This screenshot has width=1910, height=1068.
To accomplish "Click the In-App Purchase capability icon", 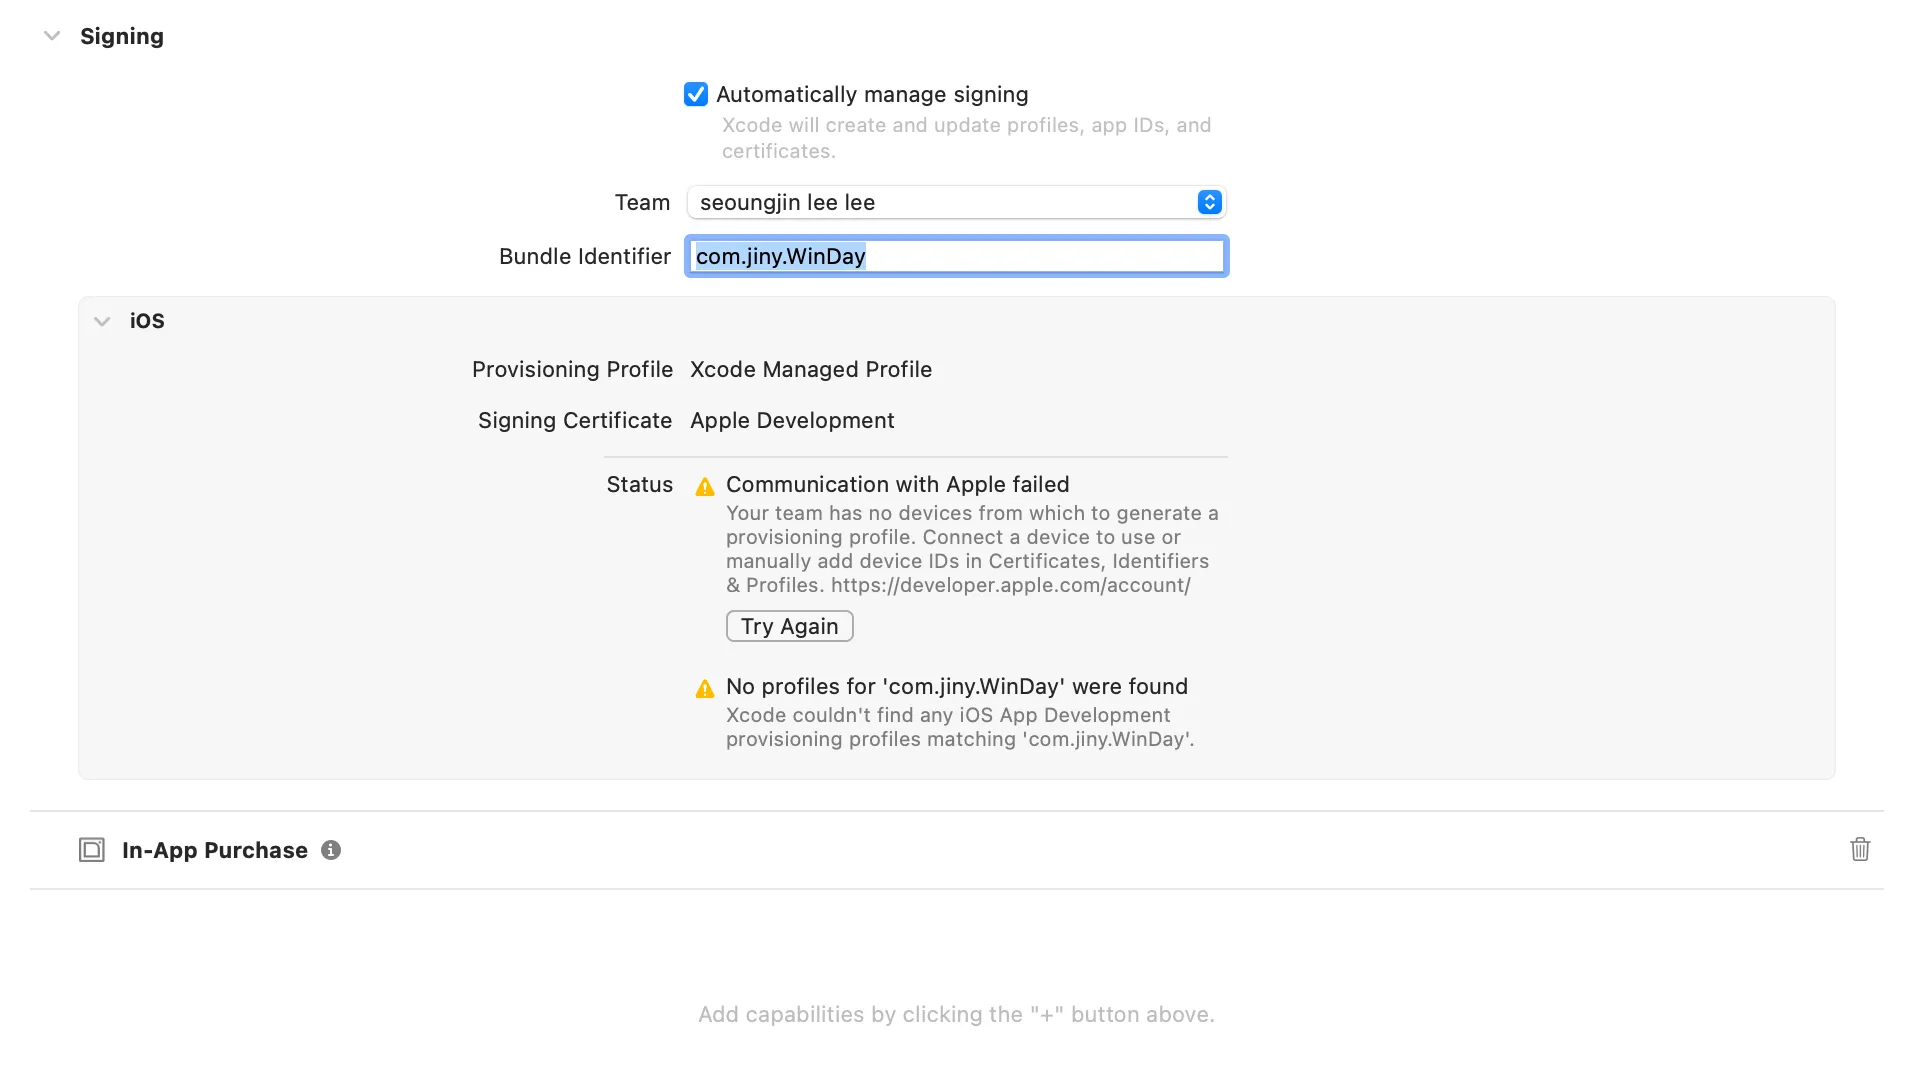I will click(x=91, y=850).
